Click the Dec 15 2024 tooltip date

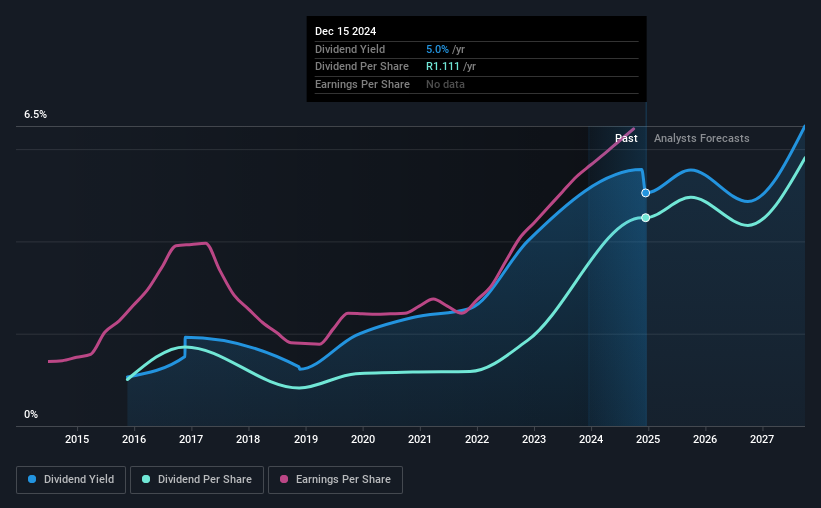point(346,31)
